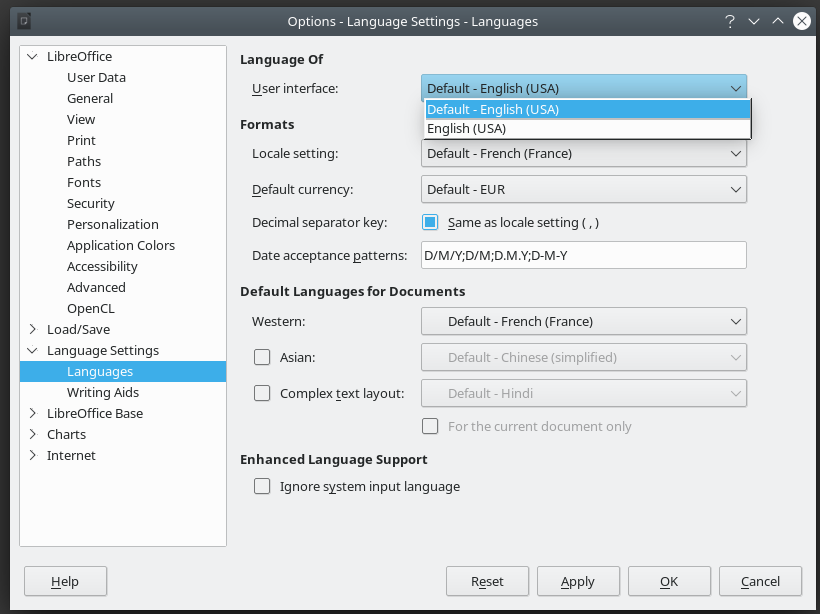This screenshot has width=820, height=614.
Task: Select 'Default - English (USA)' list option
Action: tap(588, 109)
